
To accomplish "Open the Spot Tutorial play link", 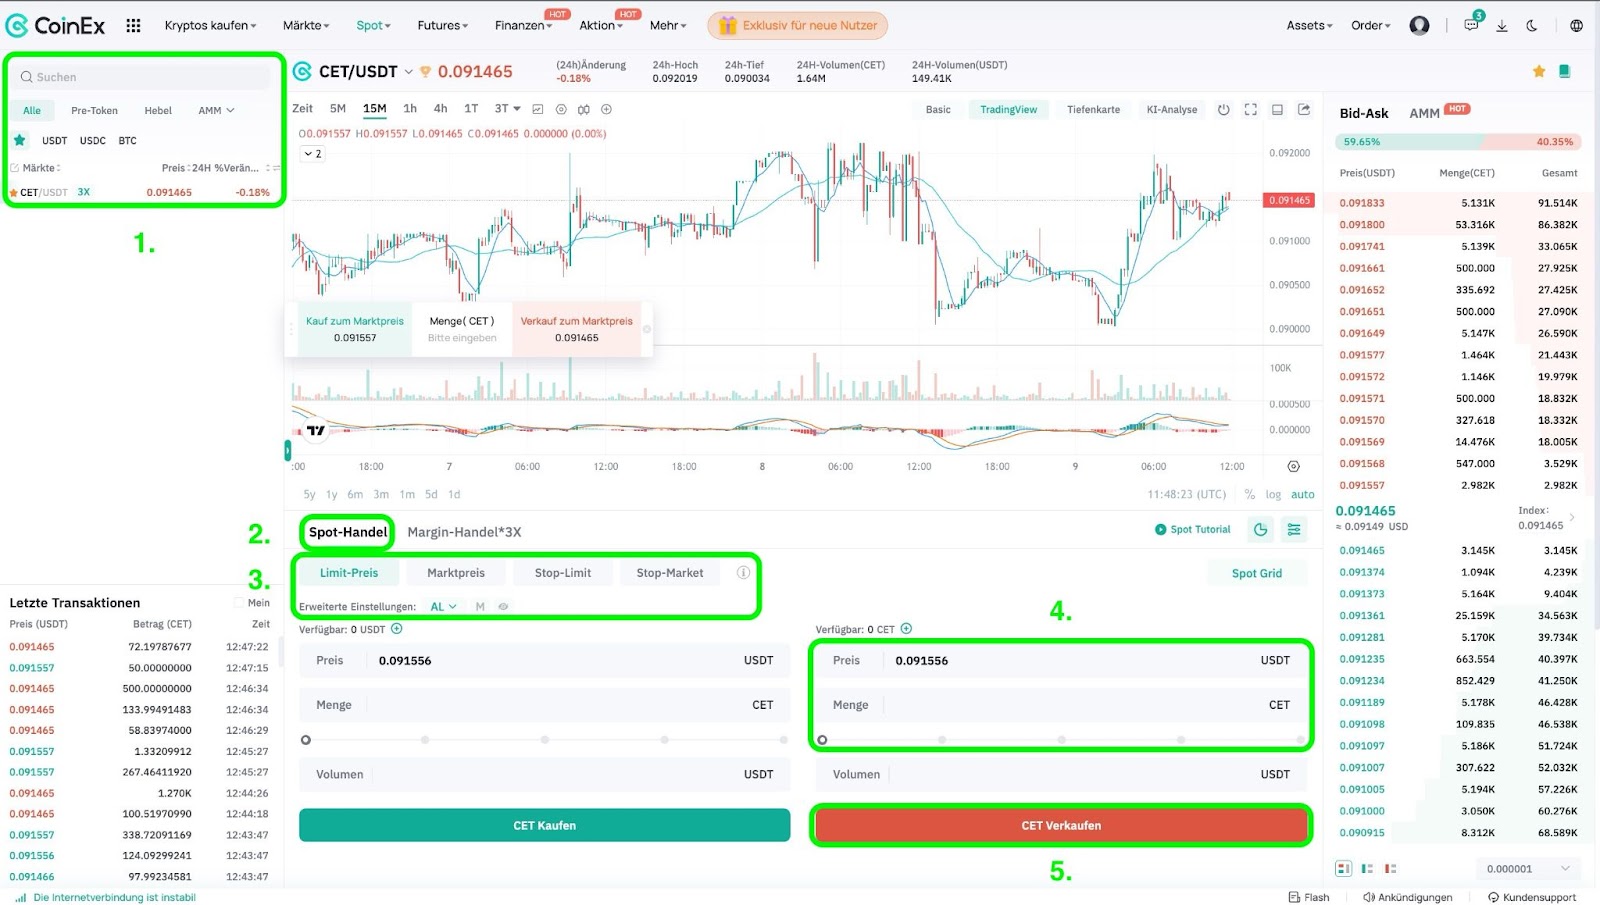I will click(1192, 529).
